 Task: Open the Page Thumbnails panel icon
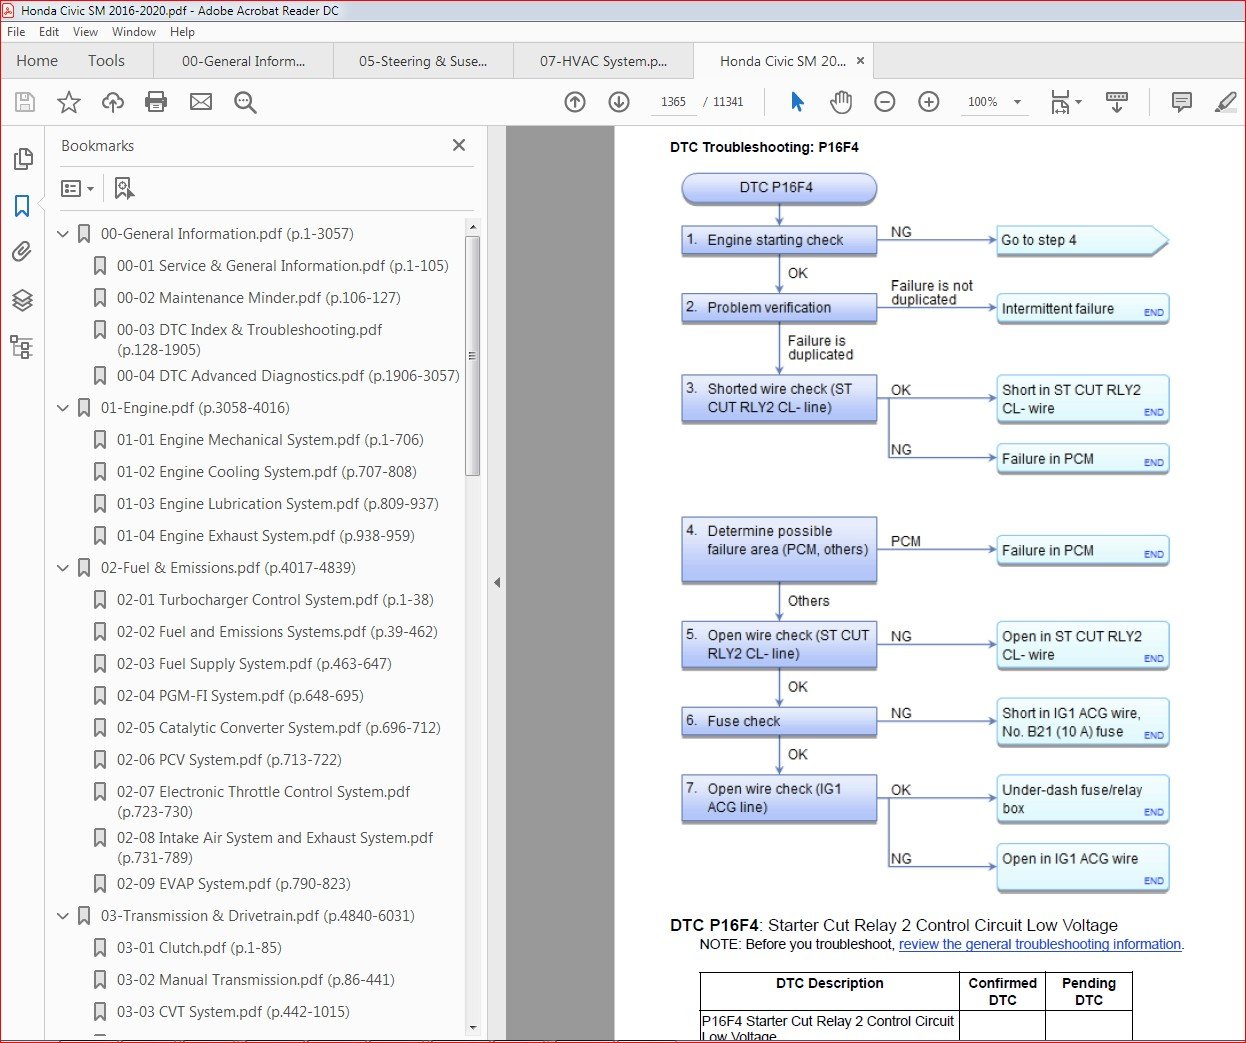(x=22, y=159)
